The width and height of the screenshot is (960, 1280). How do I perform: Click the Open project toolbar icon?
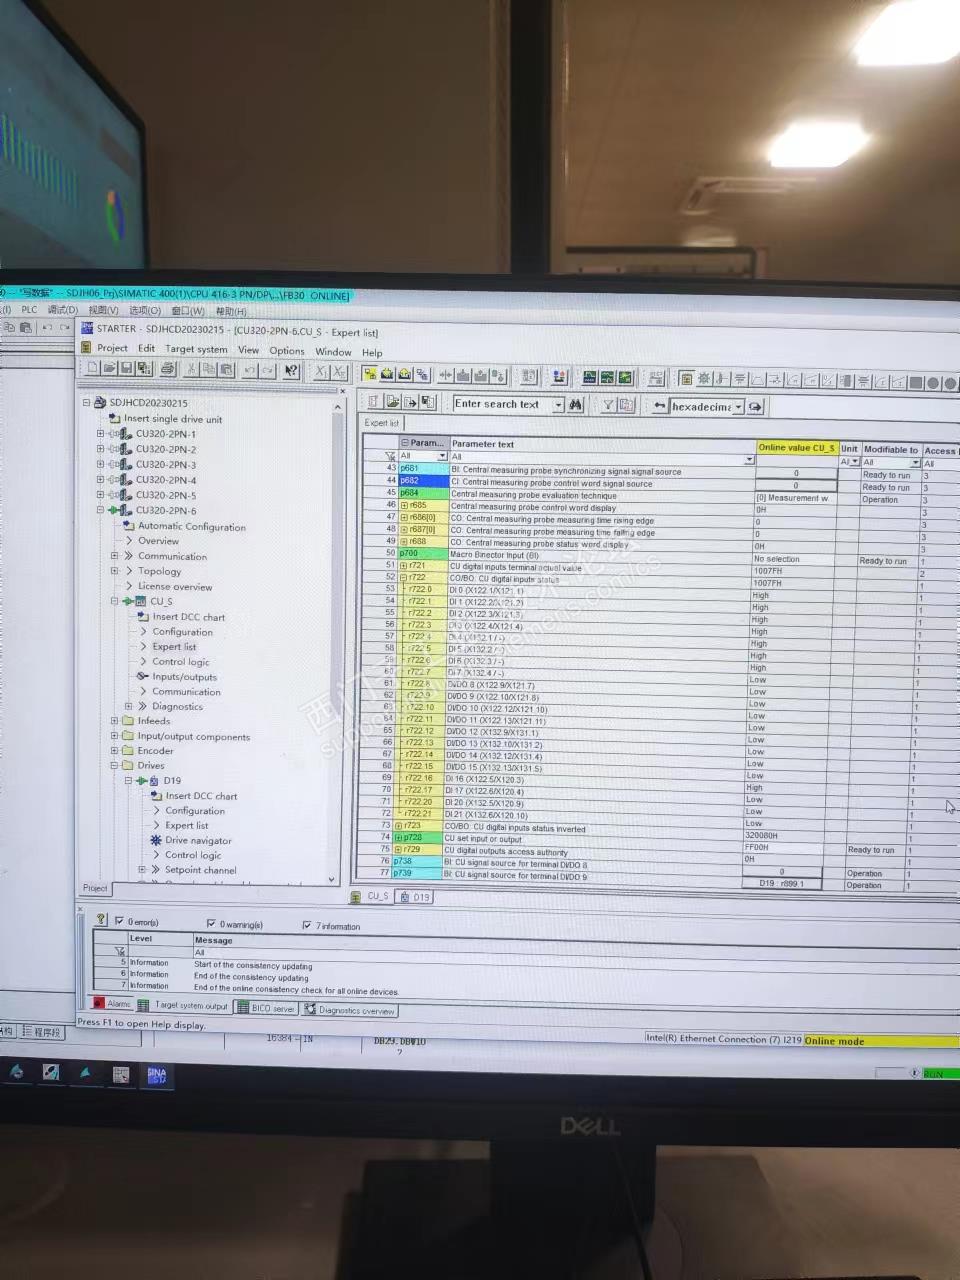[x=109, y=369]
